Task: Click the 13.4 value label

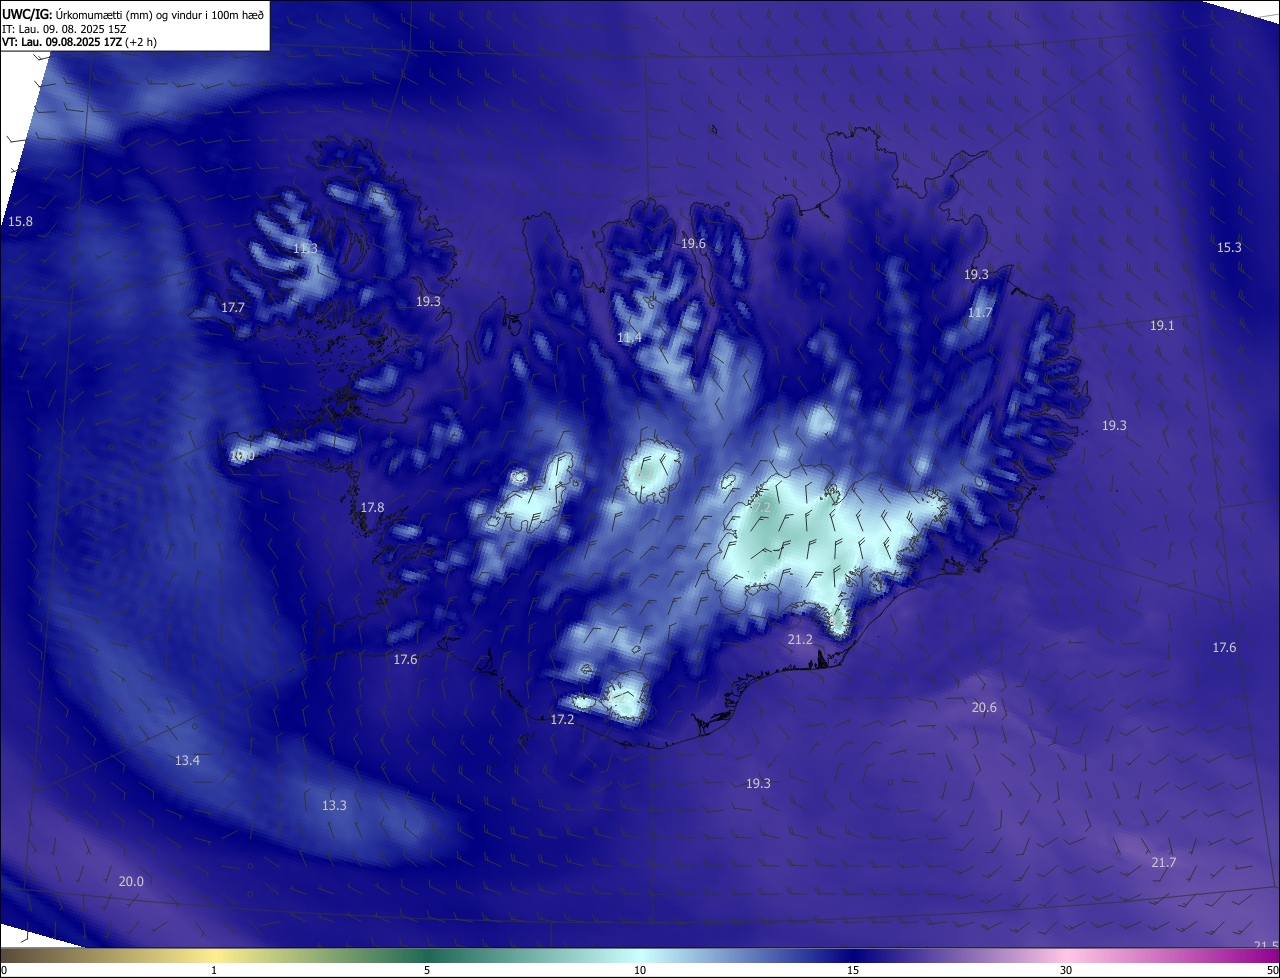Action: (x=187, y=761)
